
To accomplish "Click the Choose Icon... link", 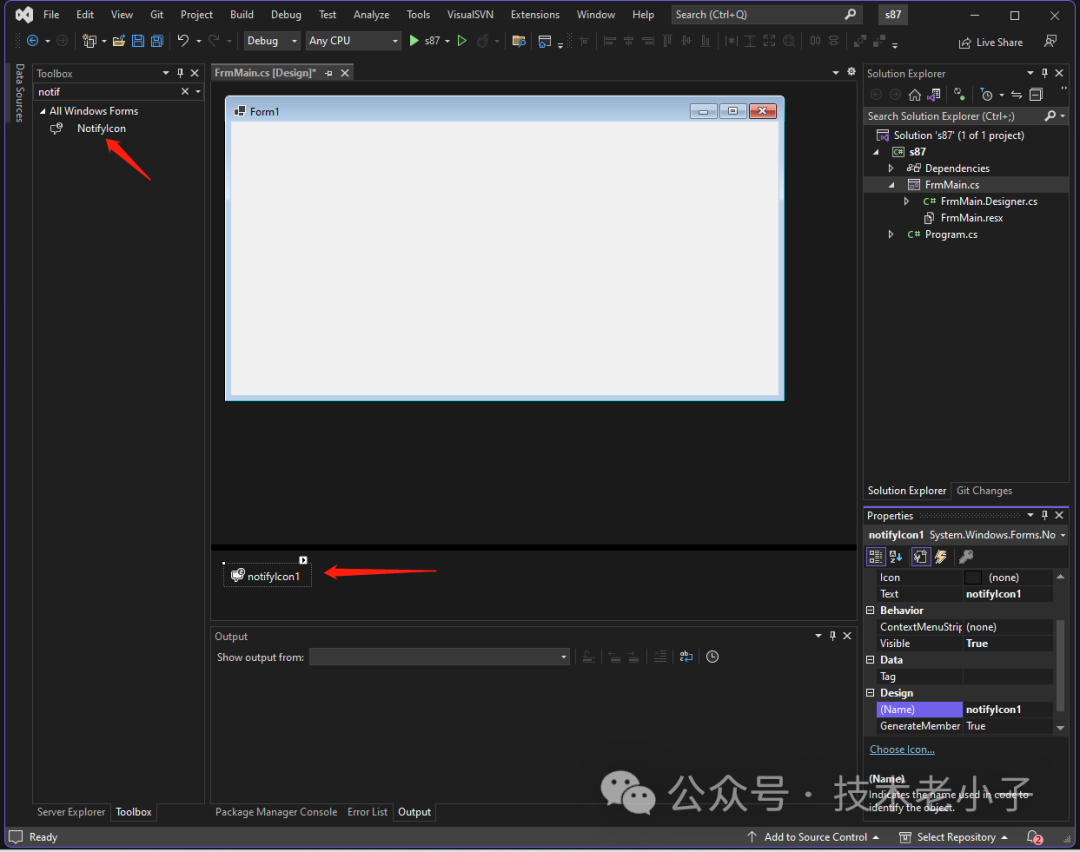I will (902, 749).
